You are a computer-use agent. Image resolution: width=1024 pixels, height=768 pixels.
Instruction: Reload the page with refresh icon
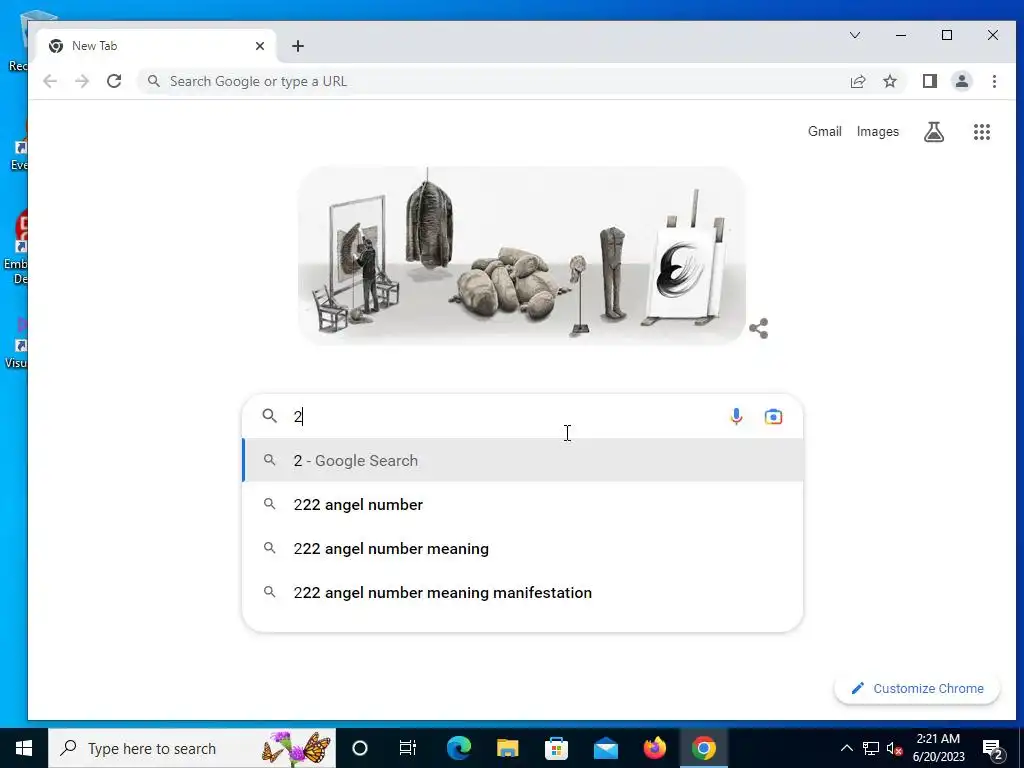tap(114, 81)
